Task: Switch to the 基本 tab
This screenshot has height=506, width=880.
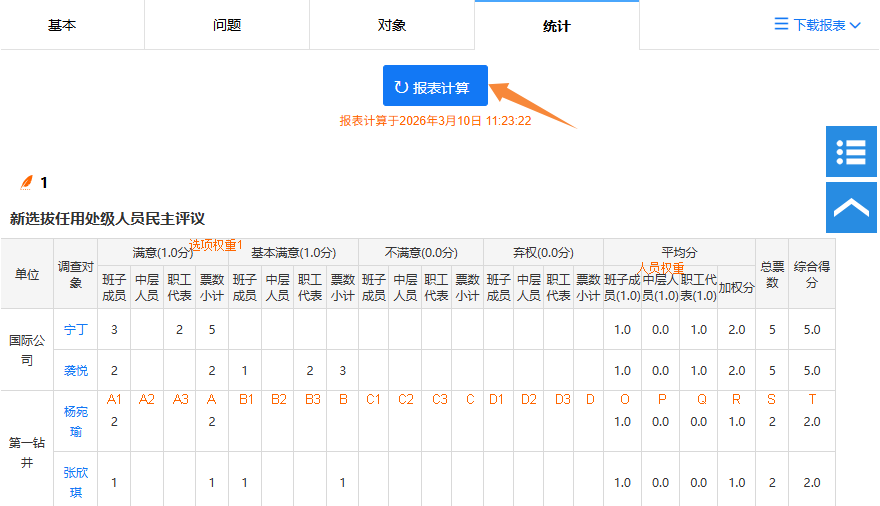Action: 62,25
